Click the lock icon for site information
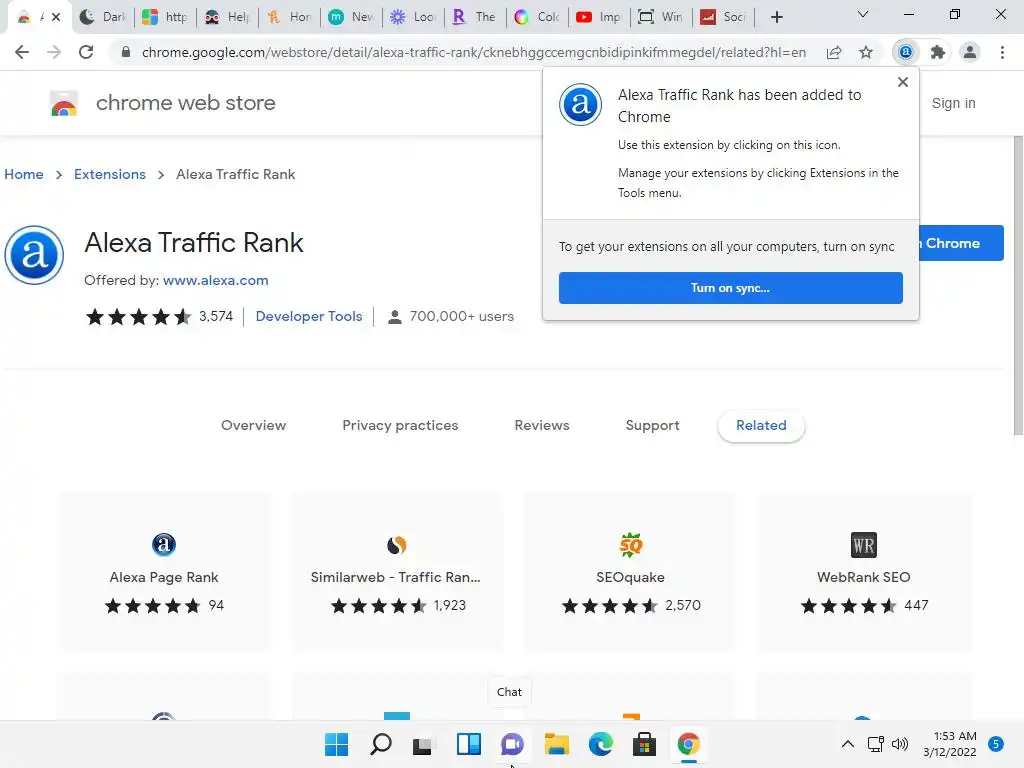1024x768 pixels. point(126,52)
